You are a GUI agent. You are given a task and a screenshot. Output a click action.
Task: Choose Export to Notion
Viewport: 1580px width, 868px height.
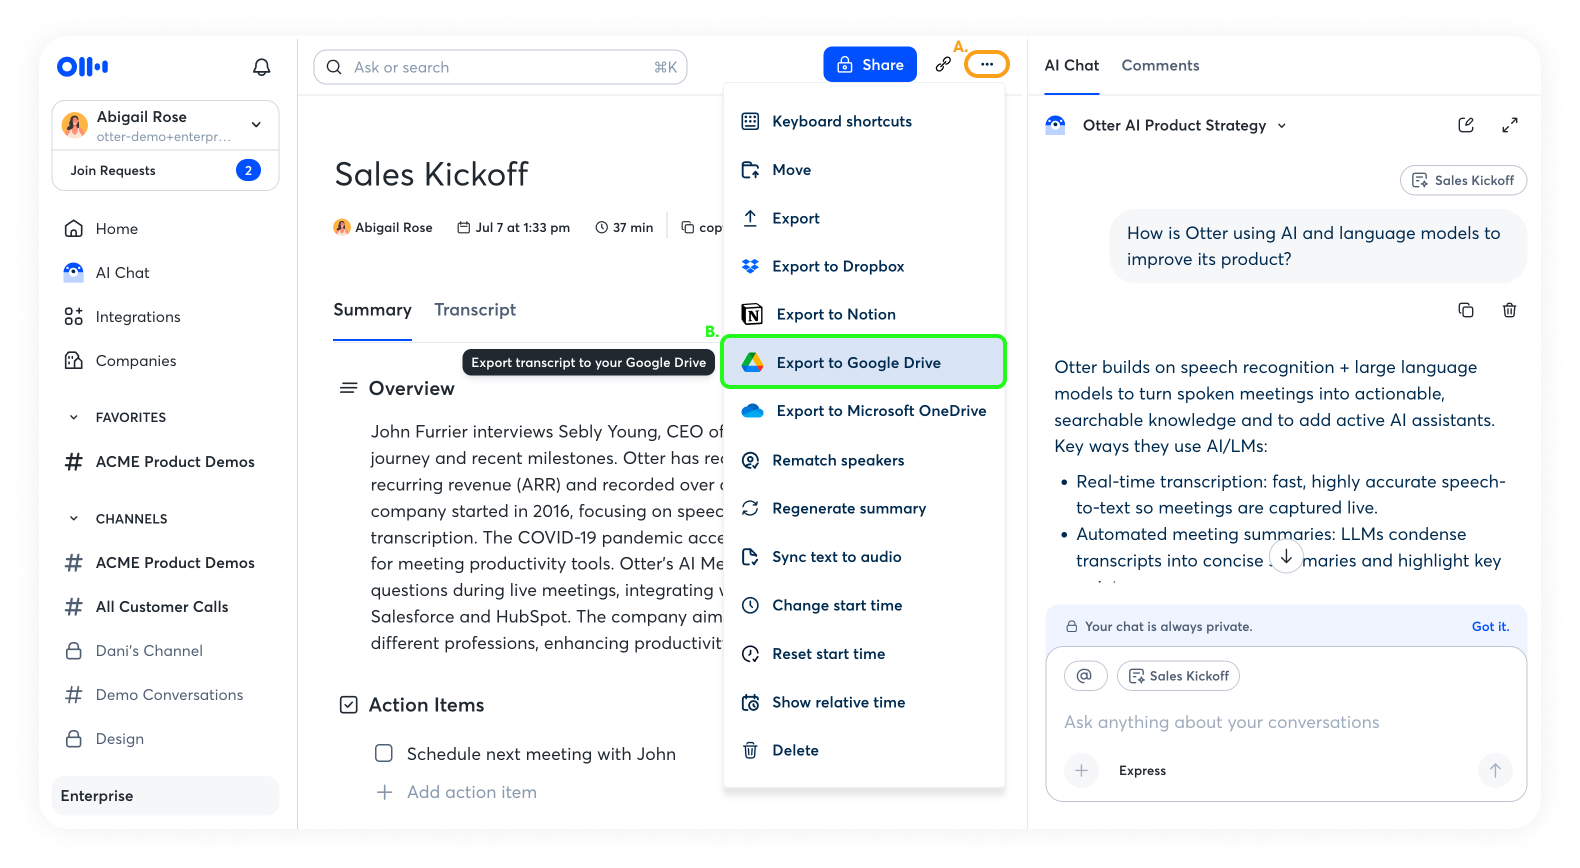click(864, 314)
